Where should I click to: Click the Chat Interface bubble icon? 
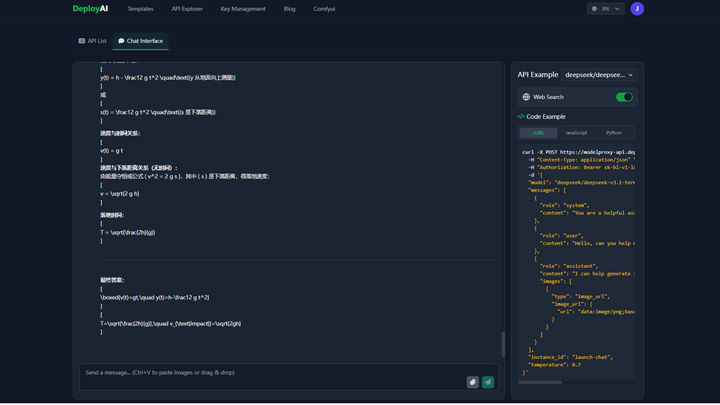(x=121, y=41)
